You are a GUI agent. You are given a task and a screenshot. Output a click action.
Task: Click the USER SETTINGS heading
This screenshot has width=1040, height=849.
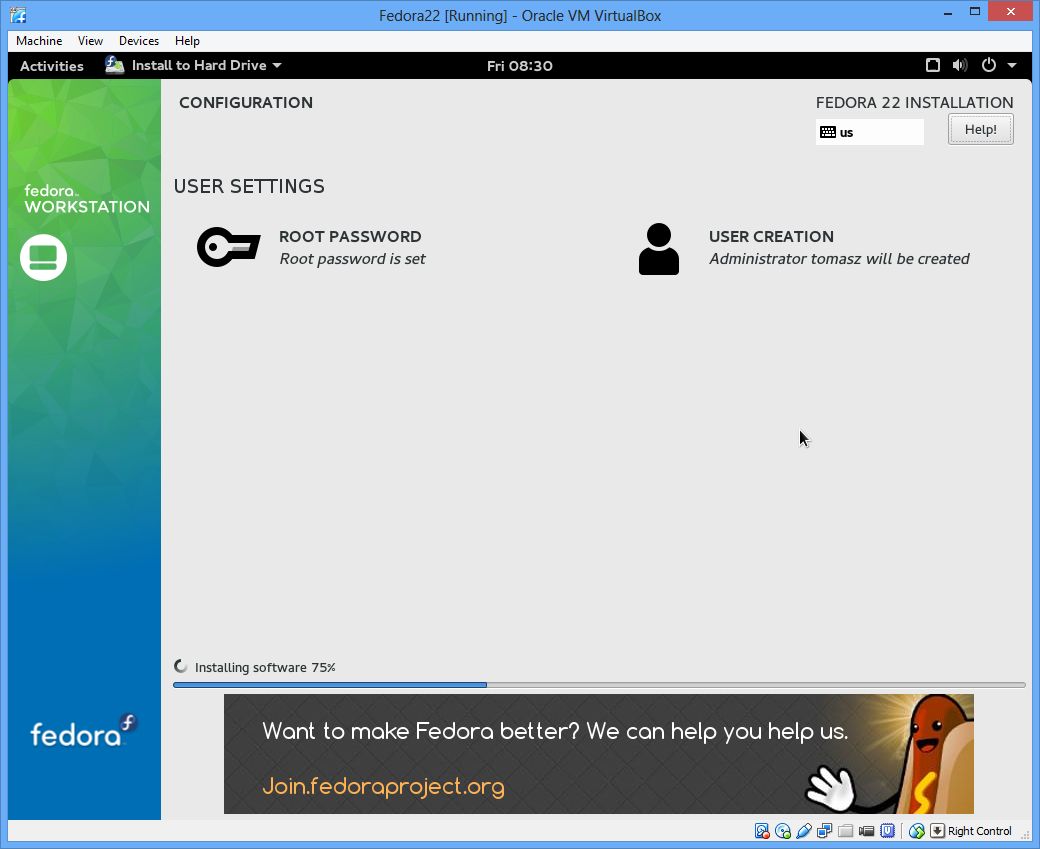tap(249, 186)
